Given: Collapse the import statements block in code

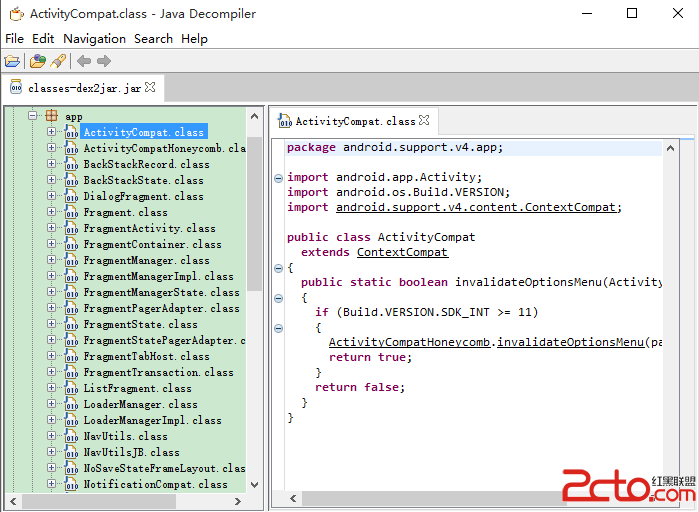Looking at the screenshot, I should (278, 178).
